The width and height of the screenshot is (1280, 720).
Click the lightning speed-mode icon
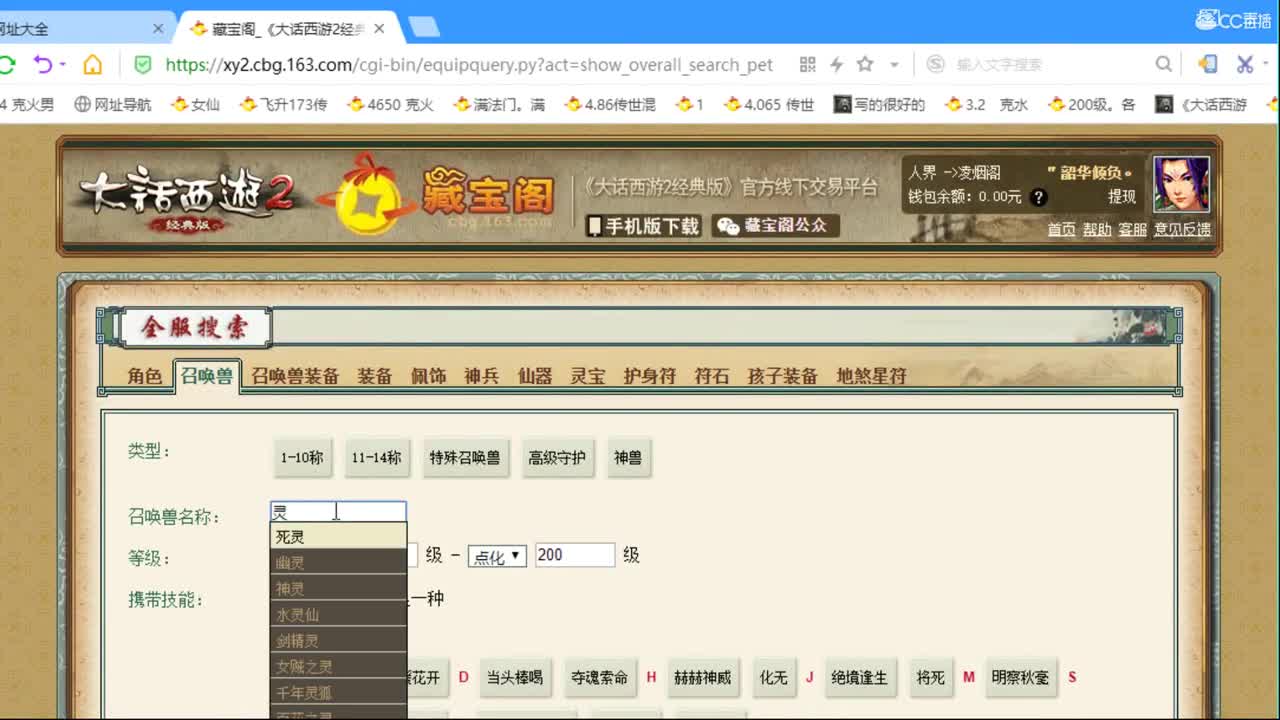coord(837,65)
